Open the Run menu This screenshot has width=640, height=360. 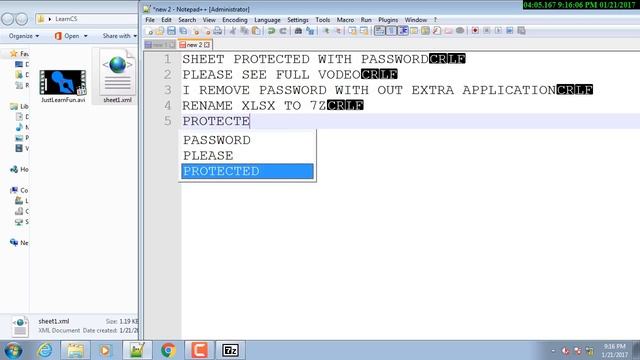[x=366, y=20]
